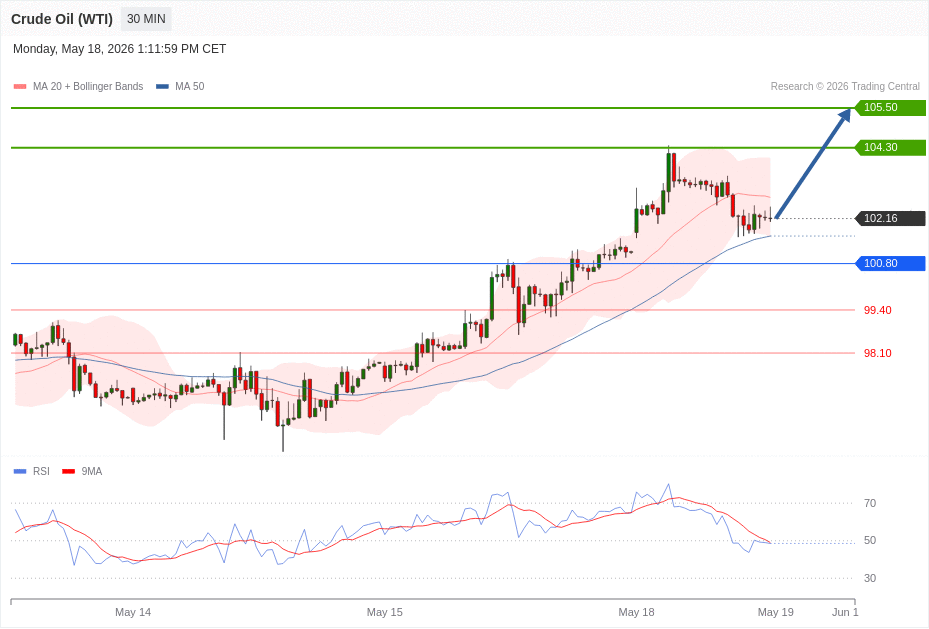Click the May 15 date axis label

[385, 612]
